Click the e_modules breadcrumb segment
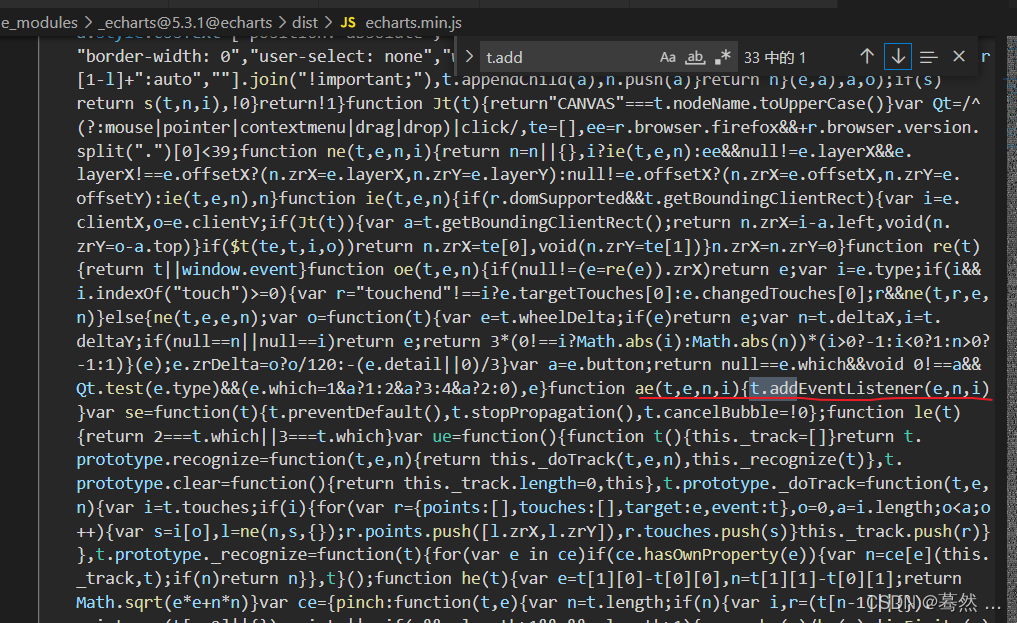The image size is (1017, 623). [39, 23]
